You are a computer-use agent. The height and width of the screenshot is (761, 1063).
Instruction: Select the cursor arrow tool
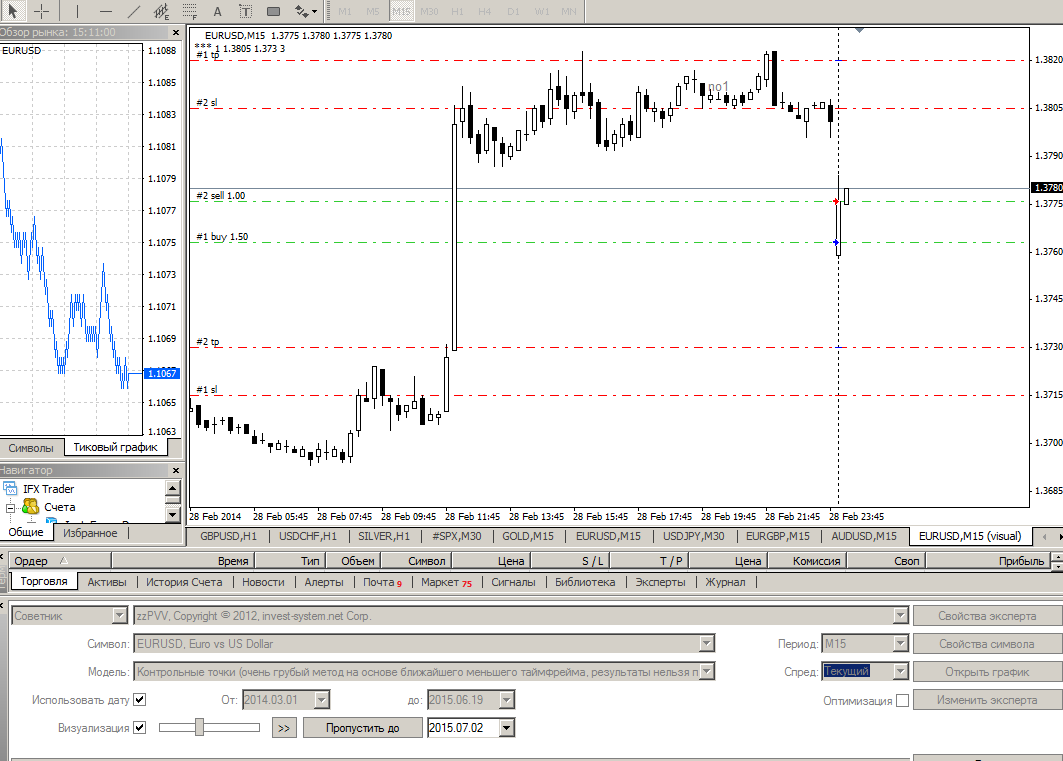pyautogui.click(x=12, y=11)
